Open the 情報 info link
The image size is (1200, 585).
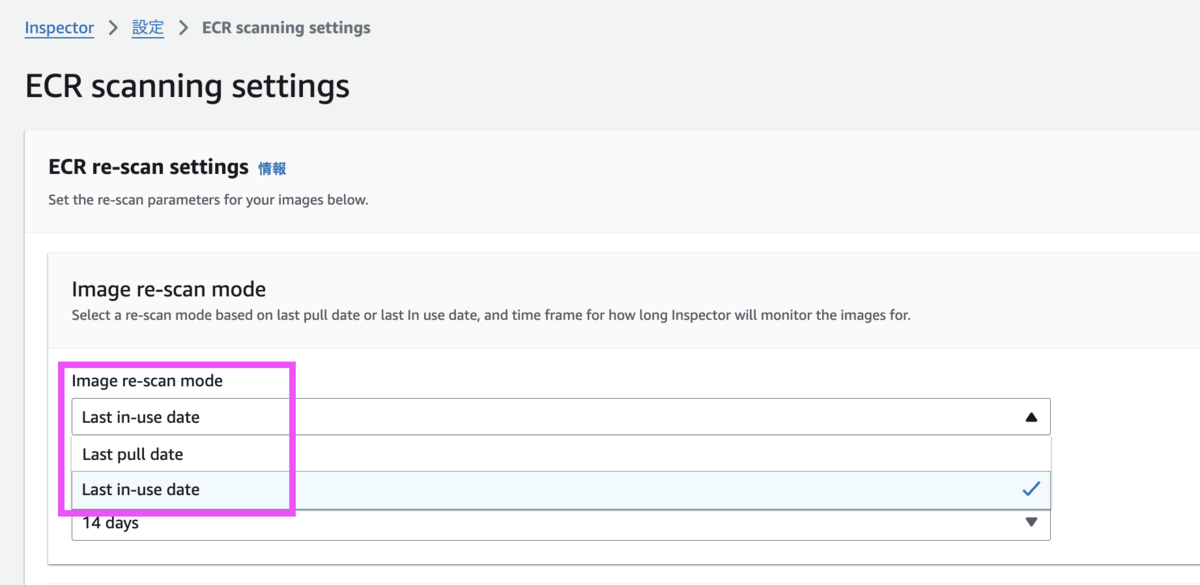click(x=272, y=169)
